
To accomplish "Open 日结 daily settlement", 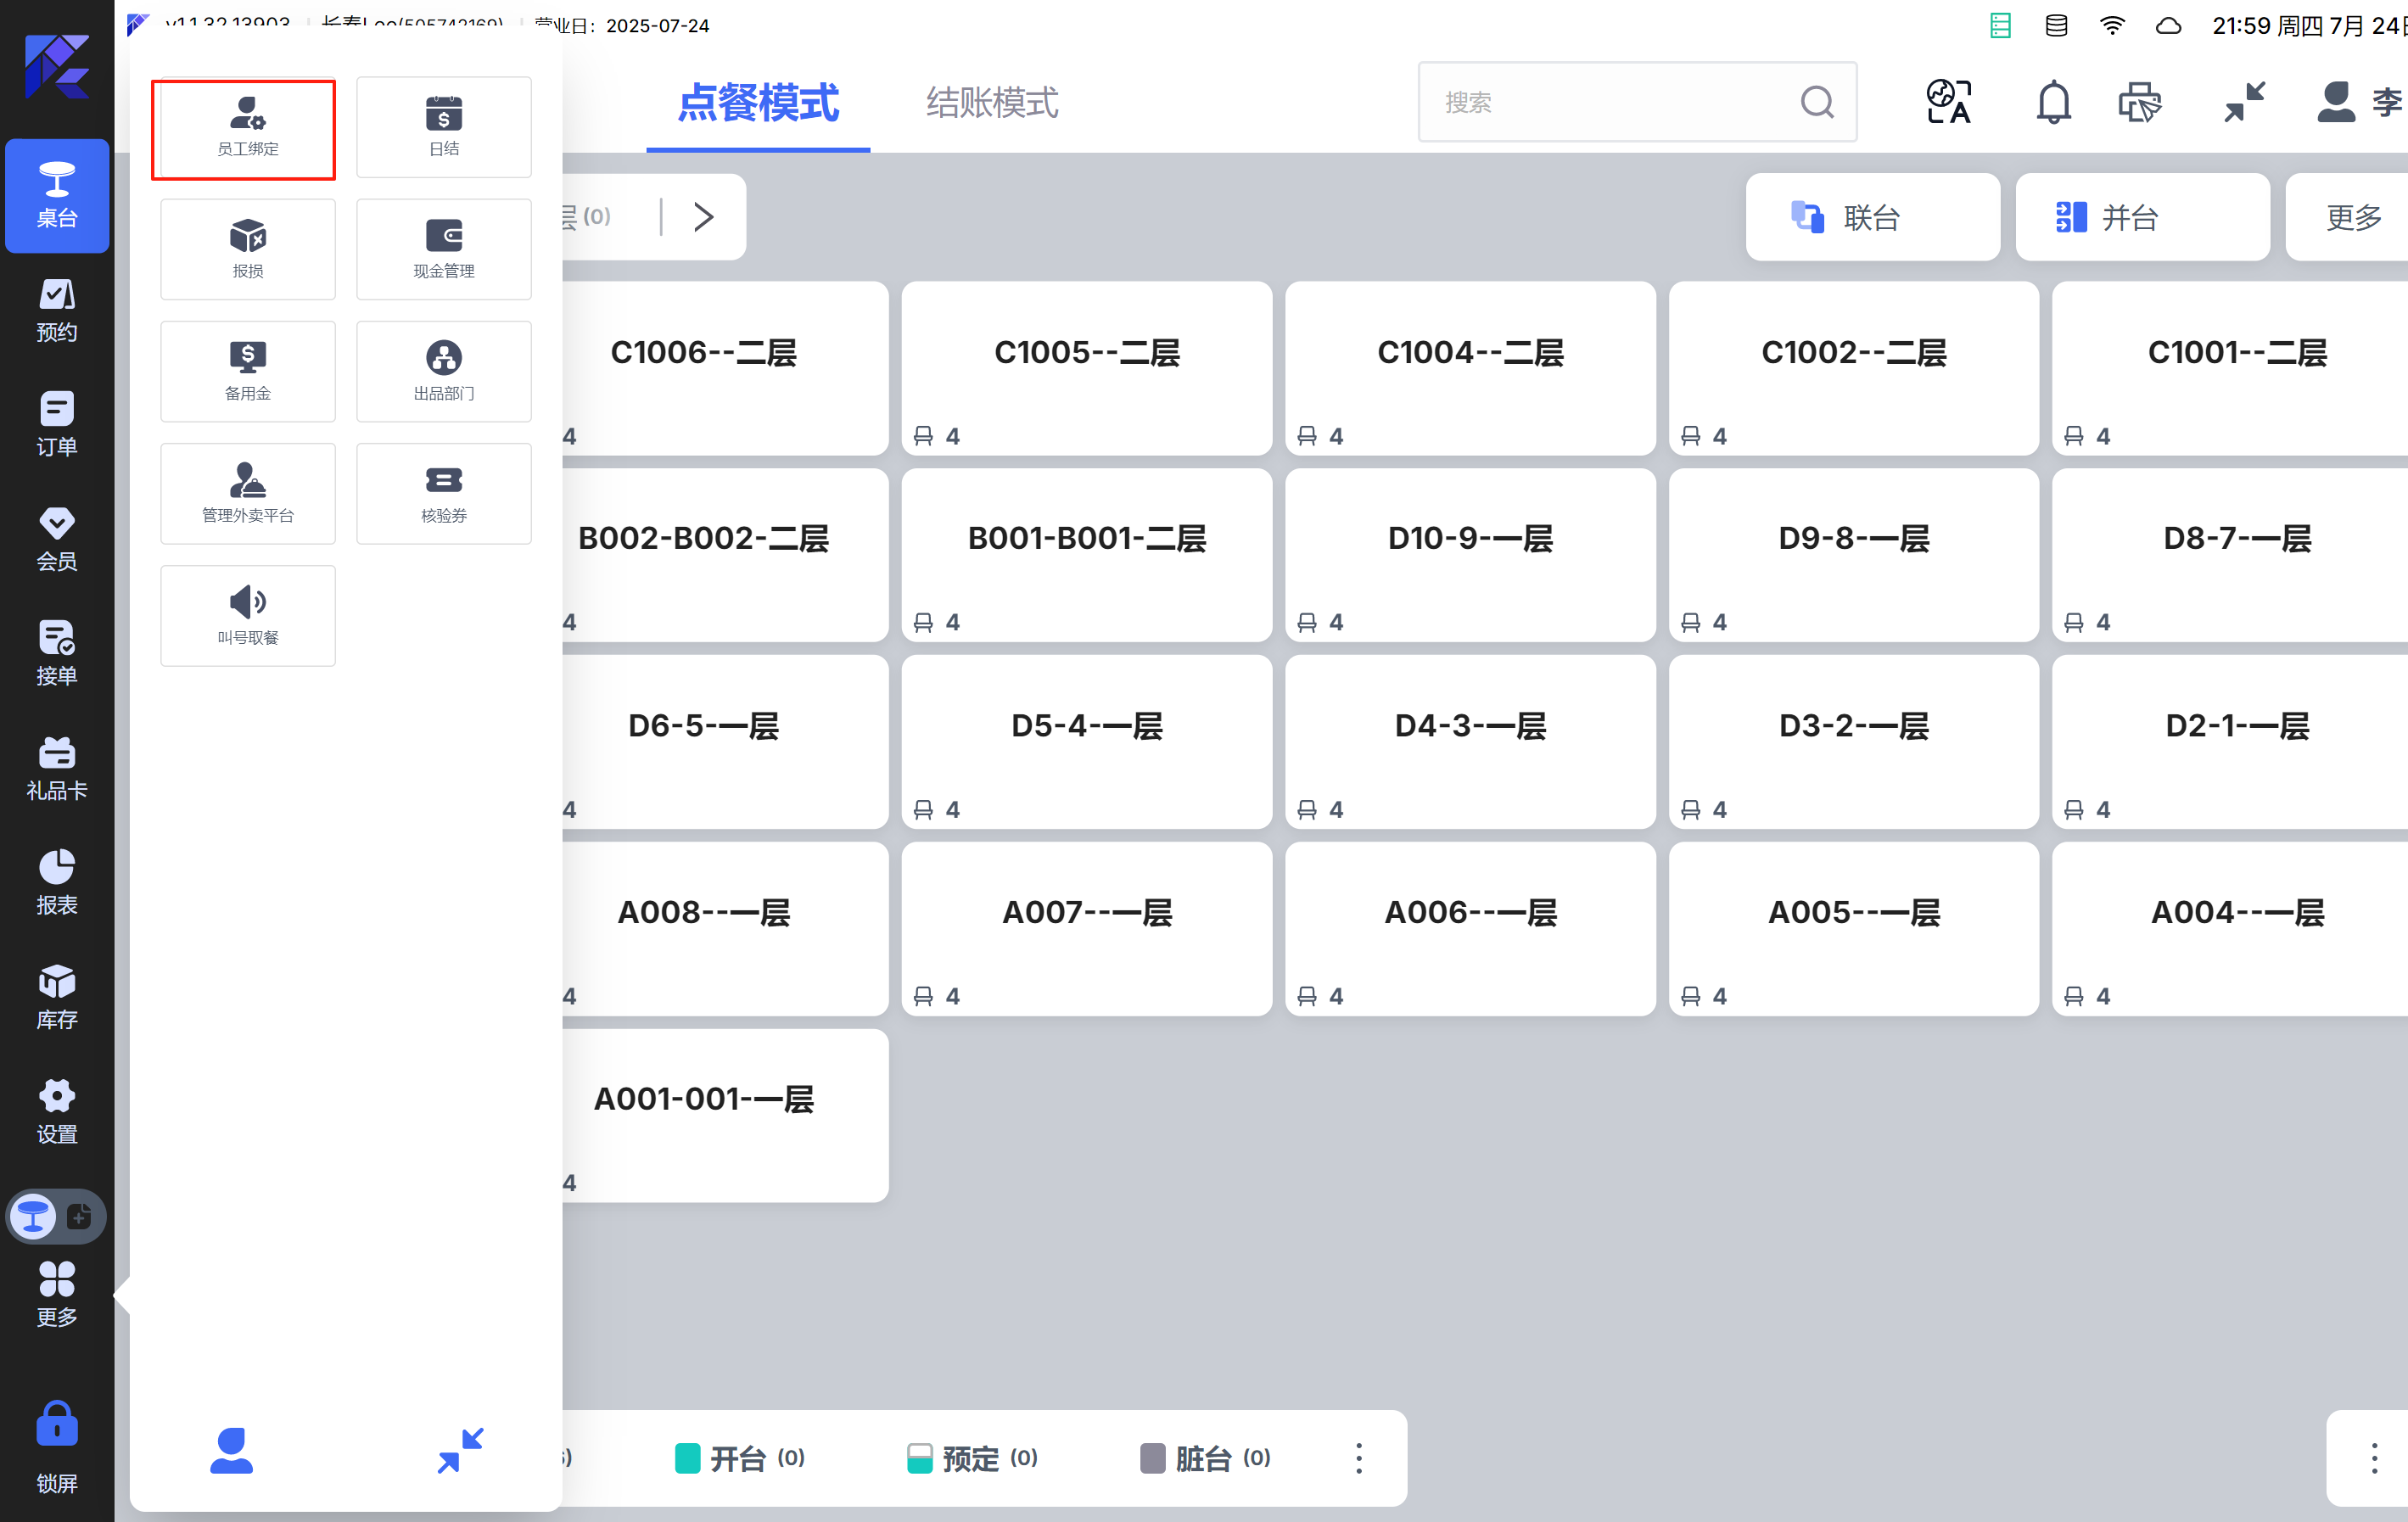I will pos(444,128).
